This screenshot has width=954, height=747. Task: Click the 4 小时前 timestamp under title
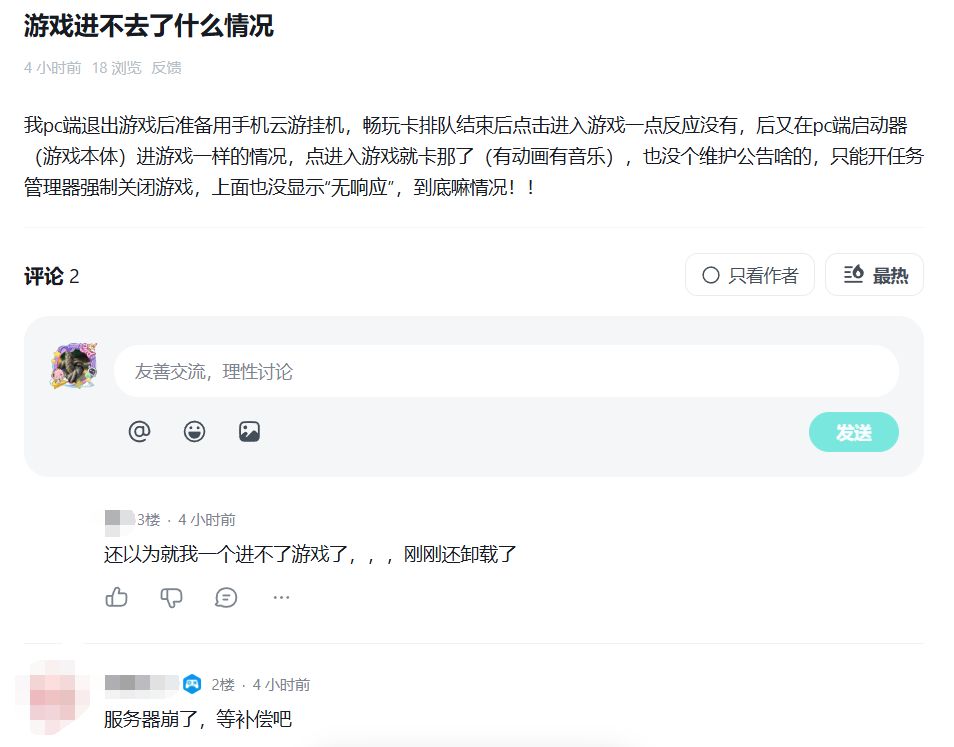click(x=52, y=68)
